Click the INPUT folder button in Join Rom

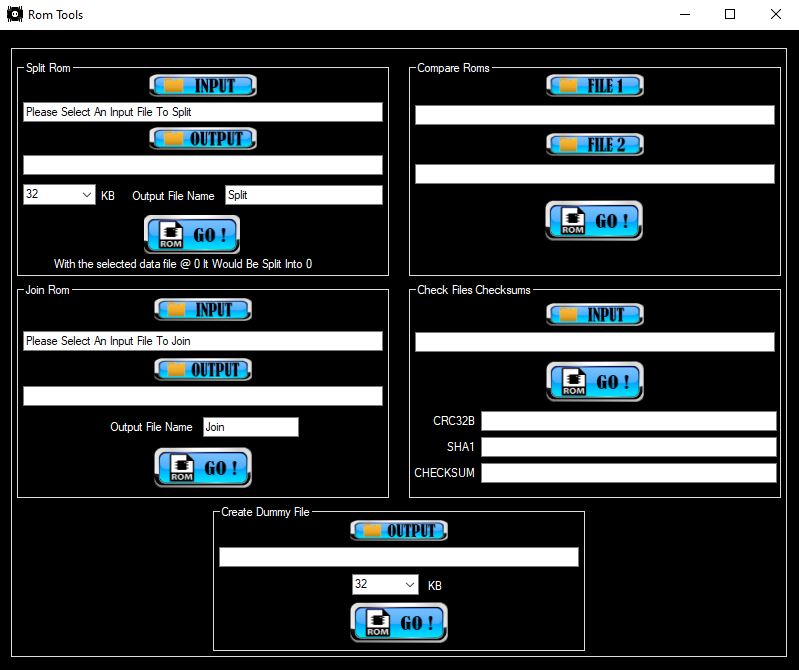[x=203, y=310]
